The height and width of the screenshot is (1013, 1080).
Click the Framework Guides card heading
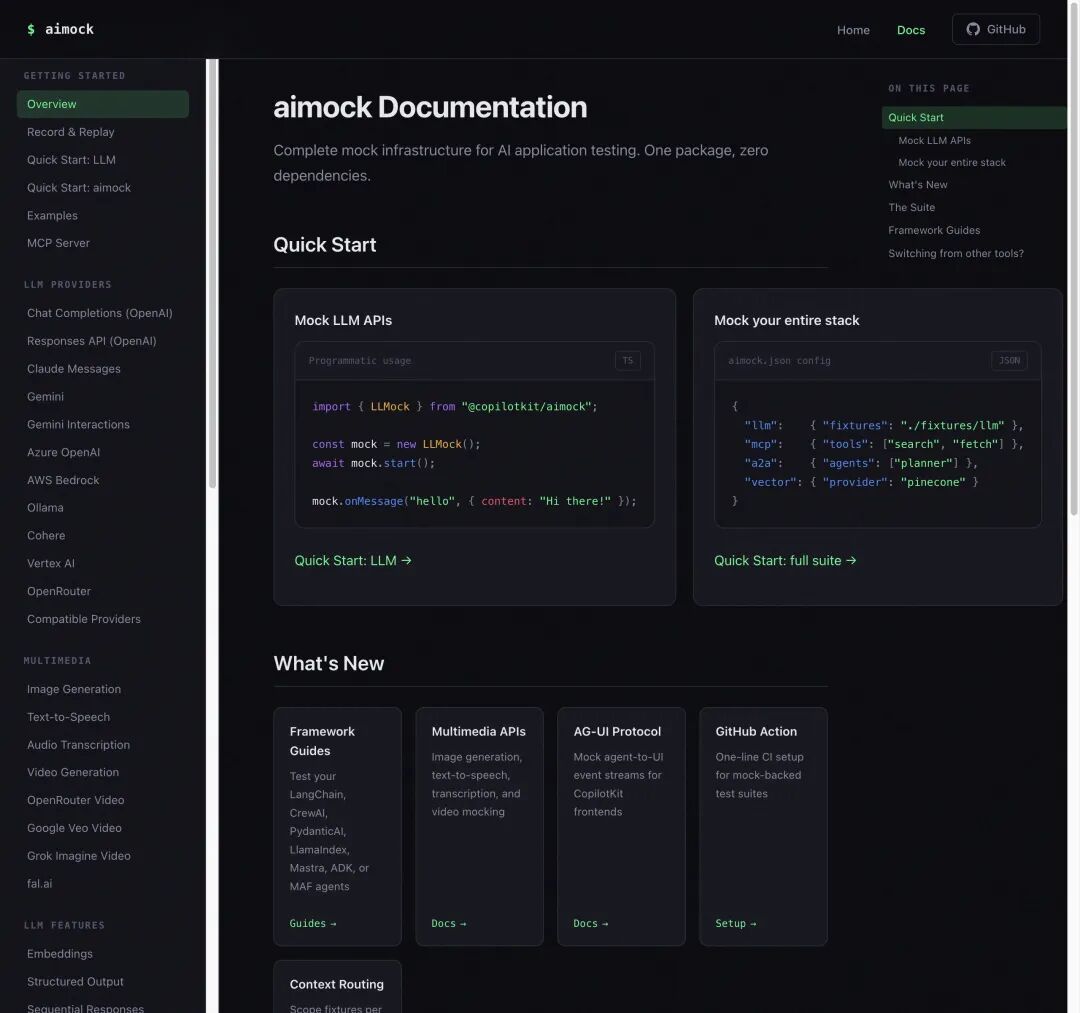(x=322, y=741)
